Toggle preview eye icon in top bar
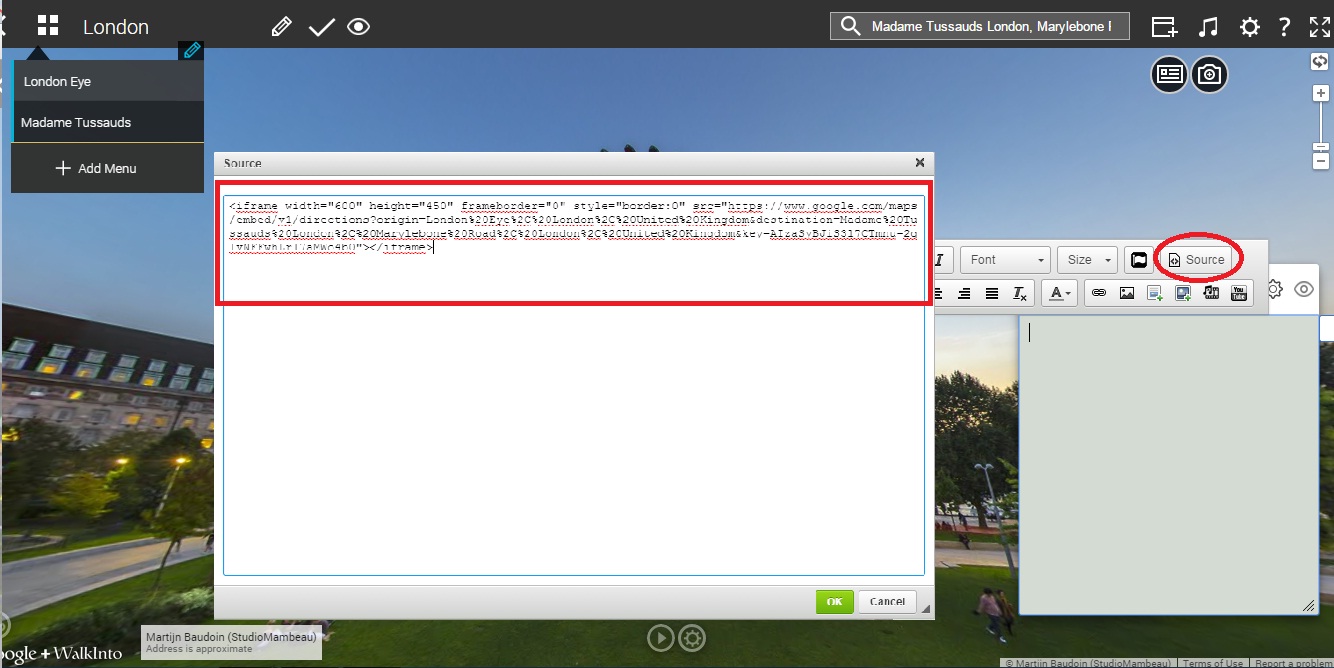Screen dimensions: 1334x668 [359, 27]
